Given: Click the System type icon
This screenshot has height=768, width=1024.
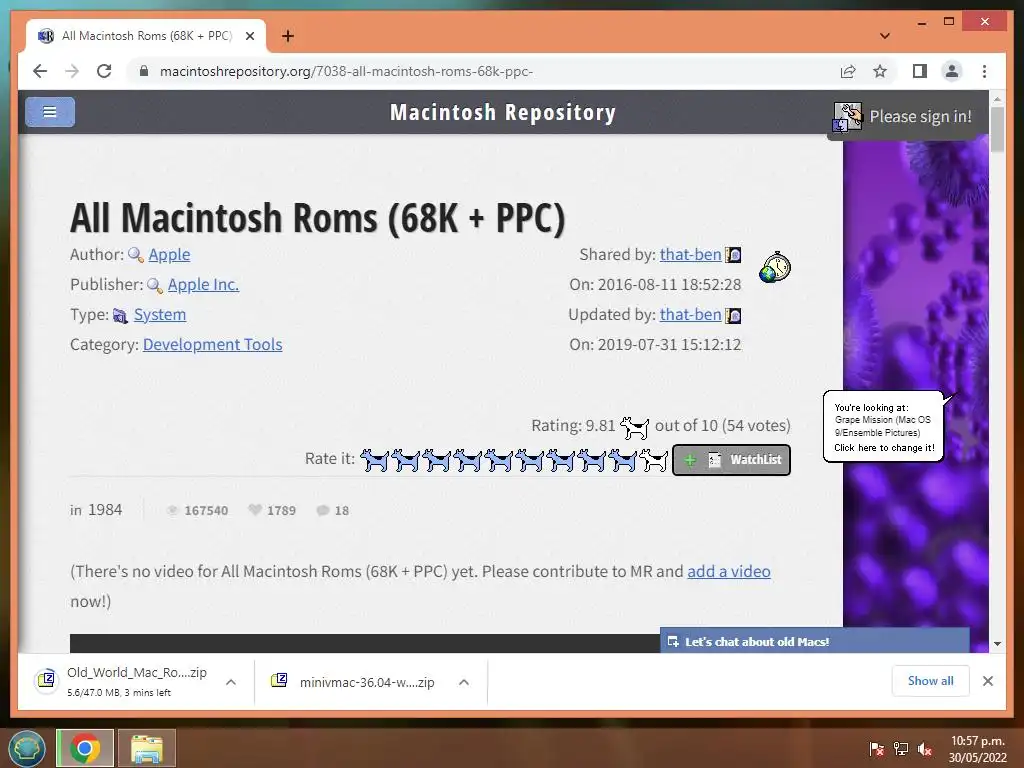Looking at the screenshot, I should coord(120,315).
